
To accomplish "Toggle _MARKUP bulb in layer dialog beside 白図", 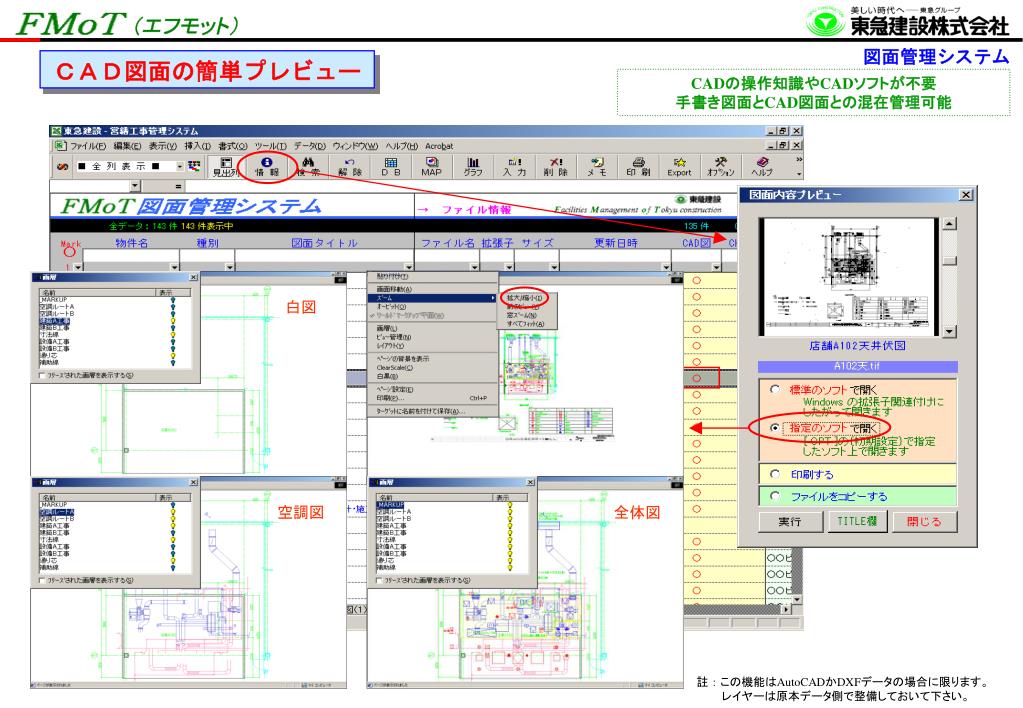I will click(173, 300).
